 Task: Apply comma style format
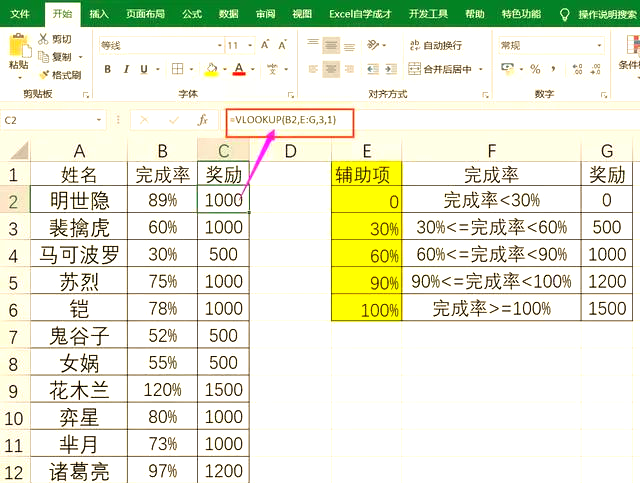click(553, 69)
